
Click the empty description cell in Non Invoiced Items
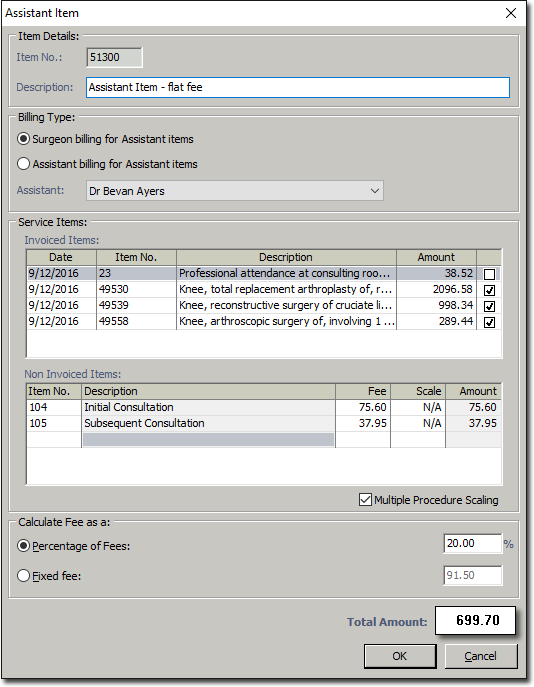pos(209,439)
